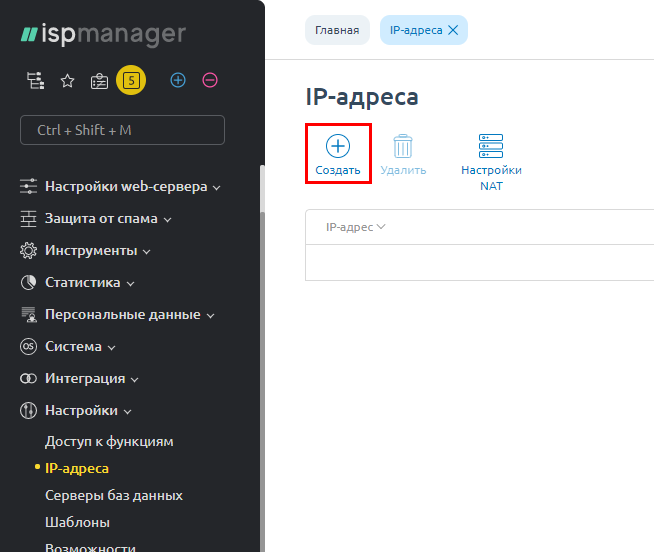This screenshot has width=654, height=552.
Task: Collapse all menu sections minus icon
Action: (210, 80)
